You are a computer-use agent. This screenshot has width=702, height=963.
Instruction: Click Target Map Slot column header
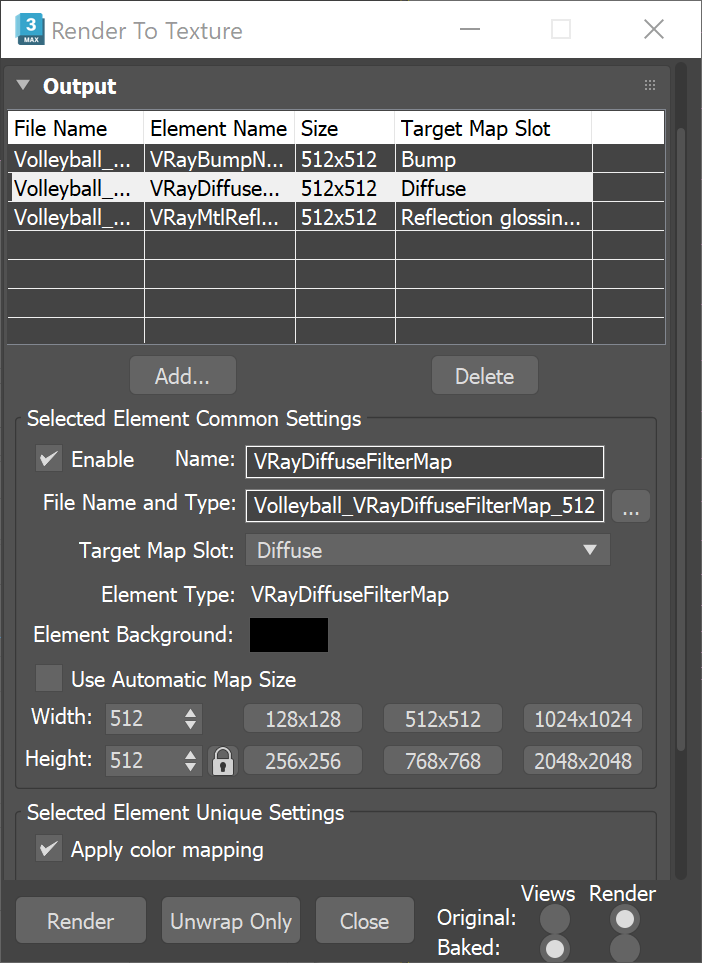493,128
